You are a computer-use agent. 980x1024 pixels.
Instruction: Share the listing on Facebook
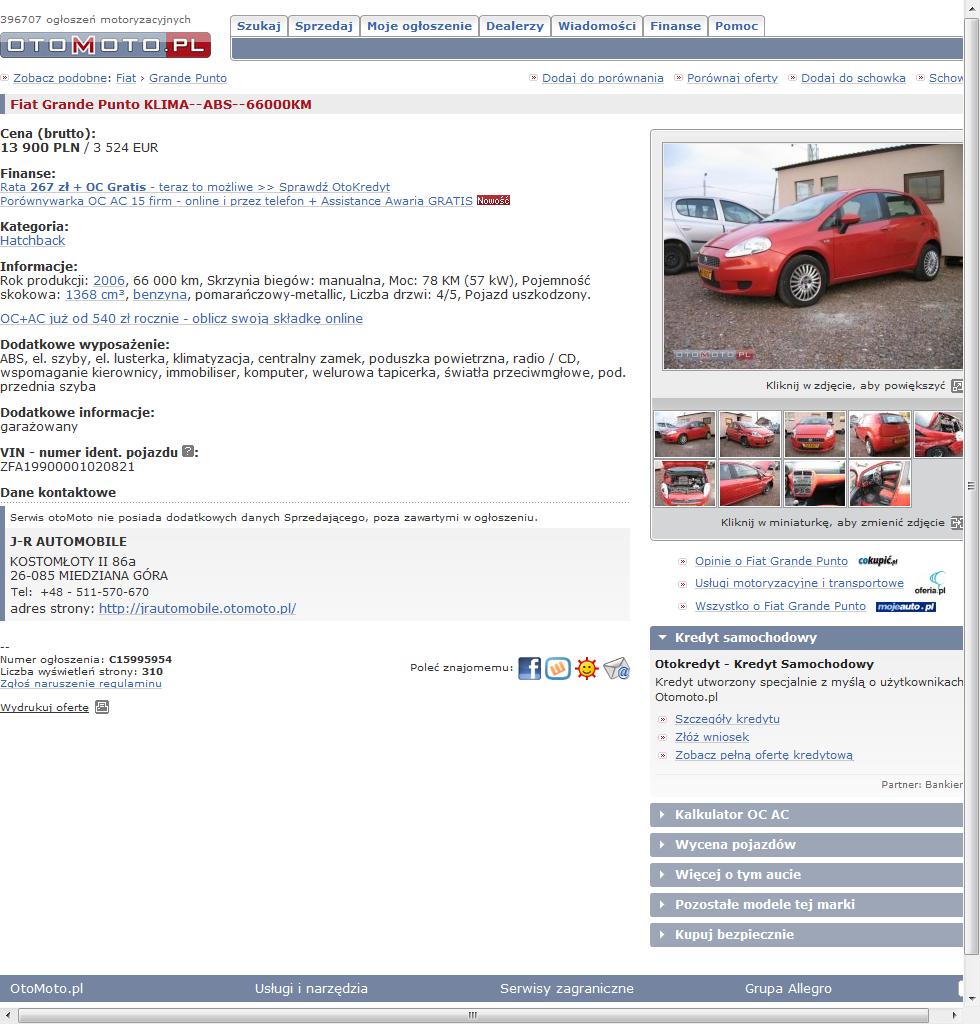[x=530, y=668]
